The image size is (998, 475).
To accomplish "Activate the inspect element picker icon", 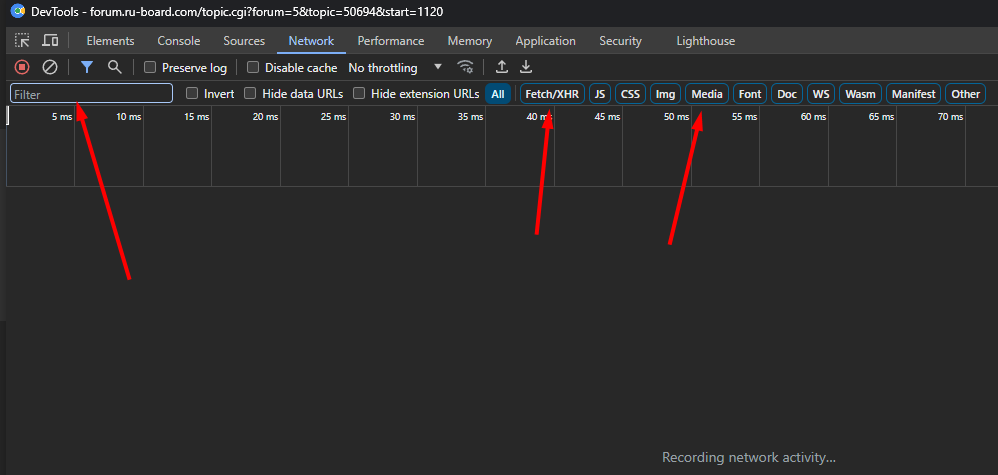I will click(22, 41).
